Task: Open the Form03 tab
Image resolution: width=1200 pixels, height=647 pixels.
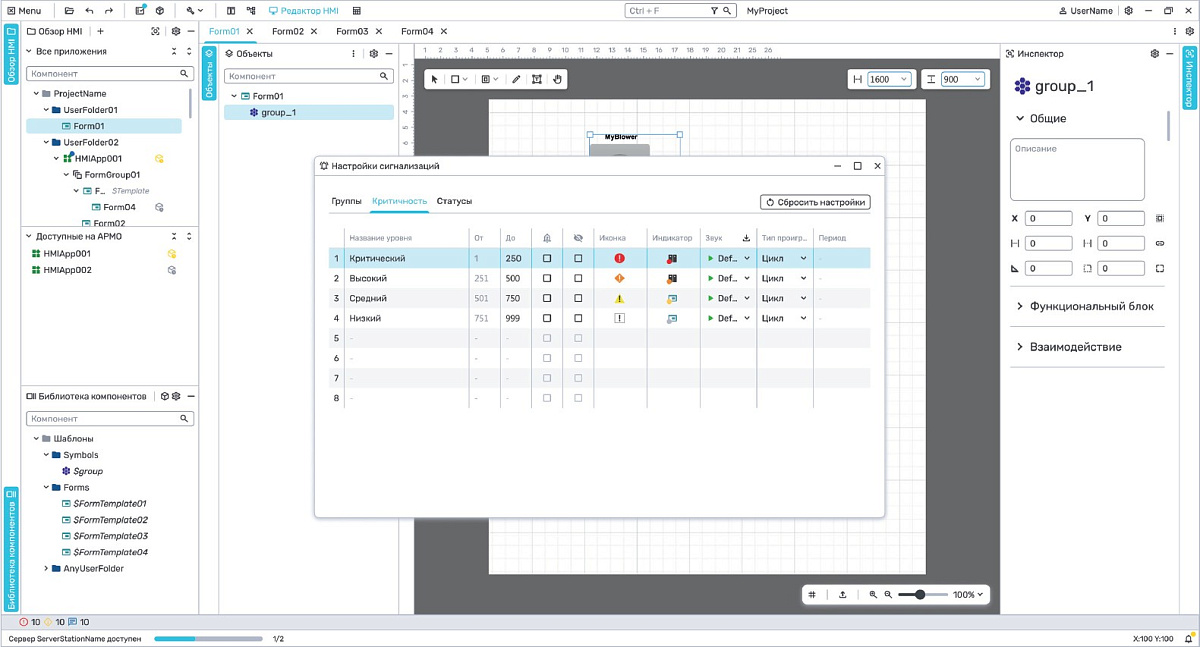Action: [352, 31]
